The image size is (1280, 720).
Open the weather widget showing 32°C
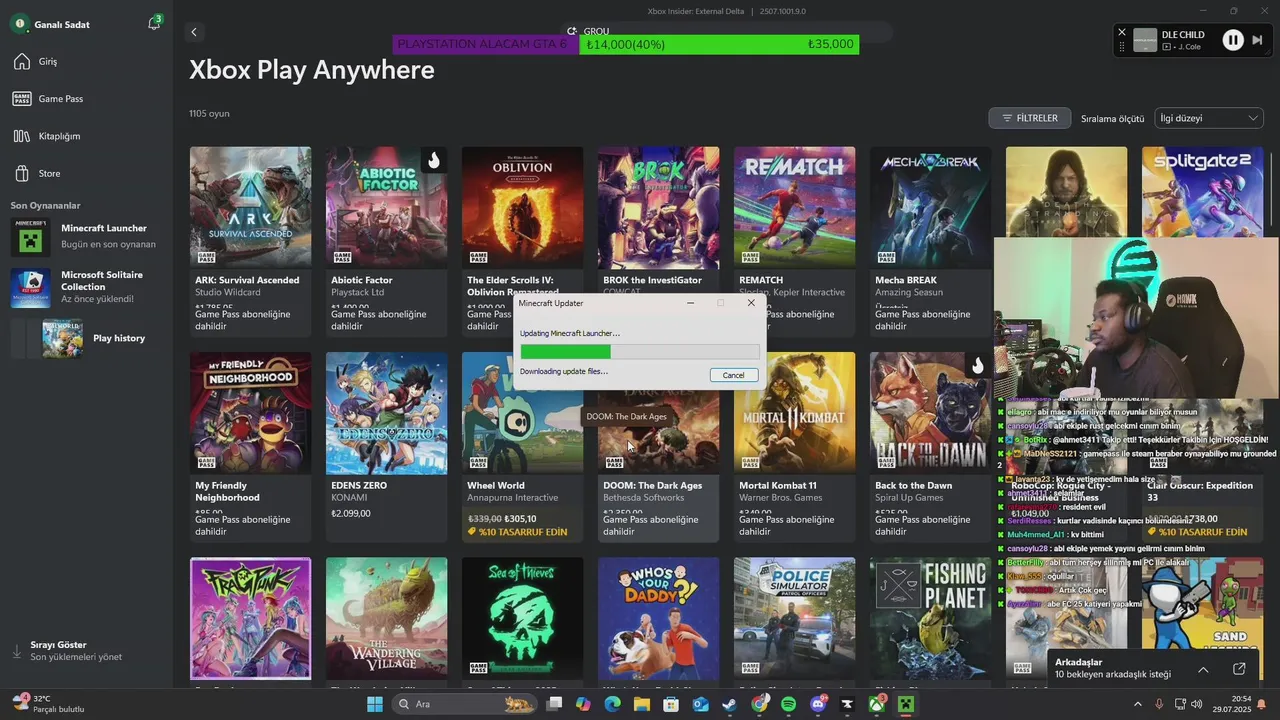click(x=50, y=704)
